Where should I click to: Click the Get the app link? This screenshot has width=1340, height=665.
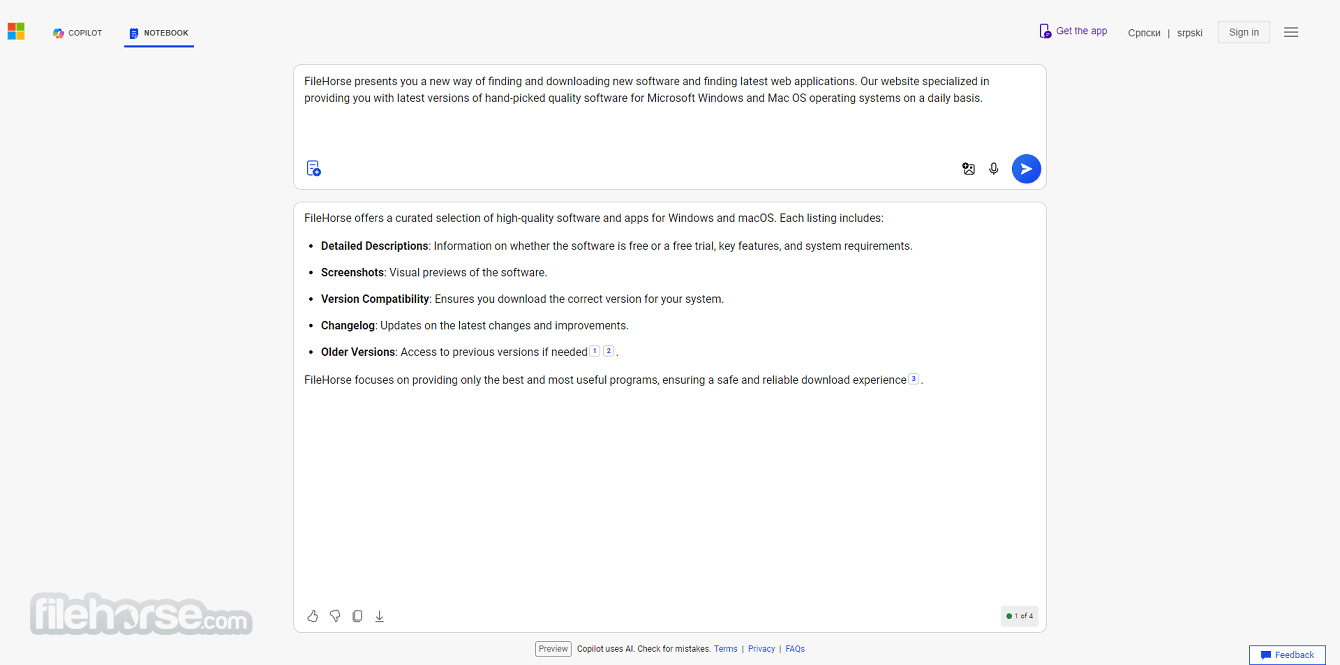click(1073, 31)
